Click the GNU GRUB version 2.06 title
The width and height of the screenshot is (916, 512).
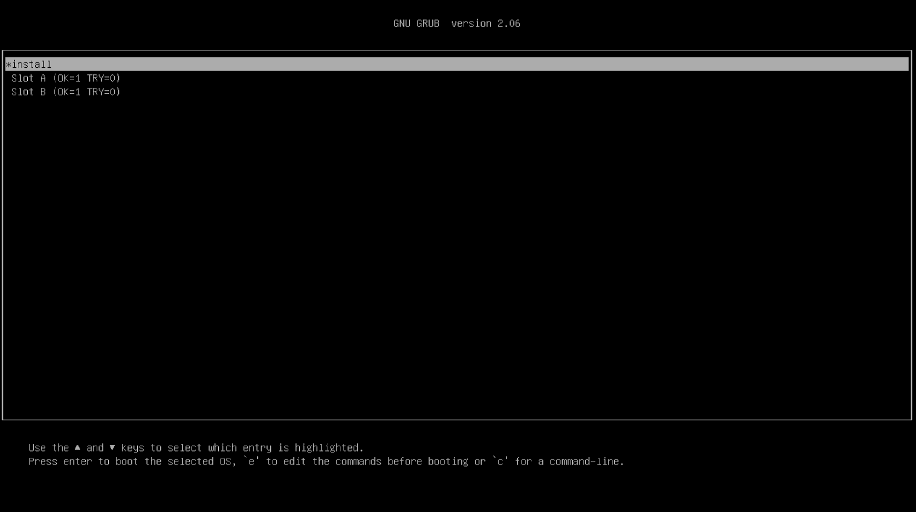(x=457, y=23)
